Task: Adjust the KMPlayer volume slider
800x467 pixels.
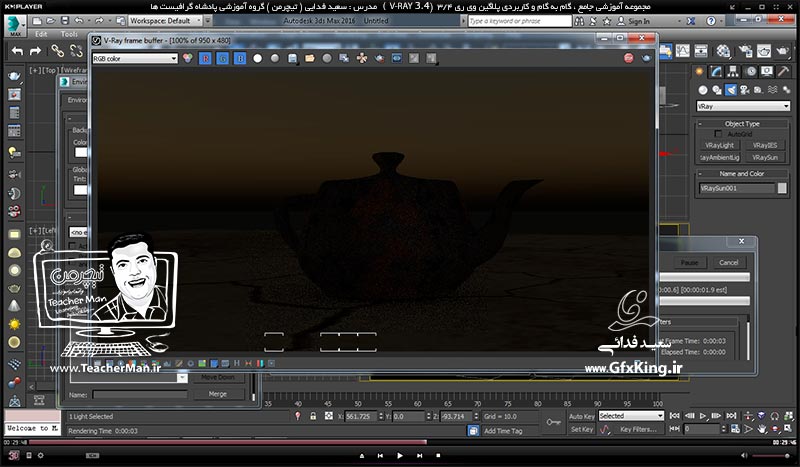Action: coord(770,455)
